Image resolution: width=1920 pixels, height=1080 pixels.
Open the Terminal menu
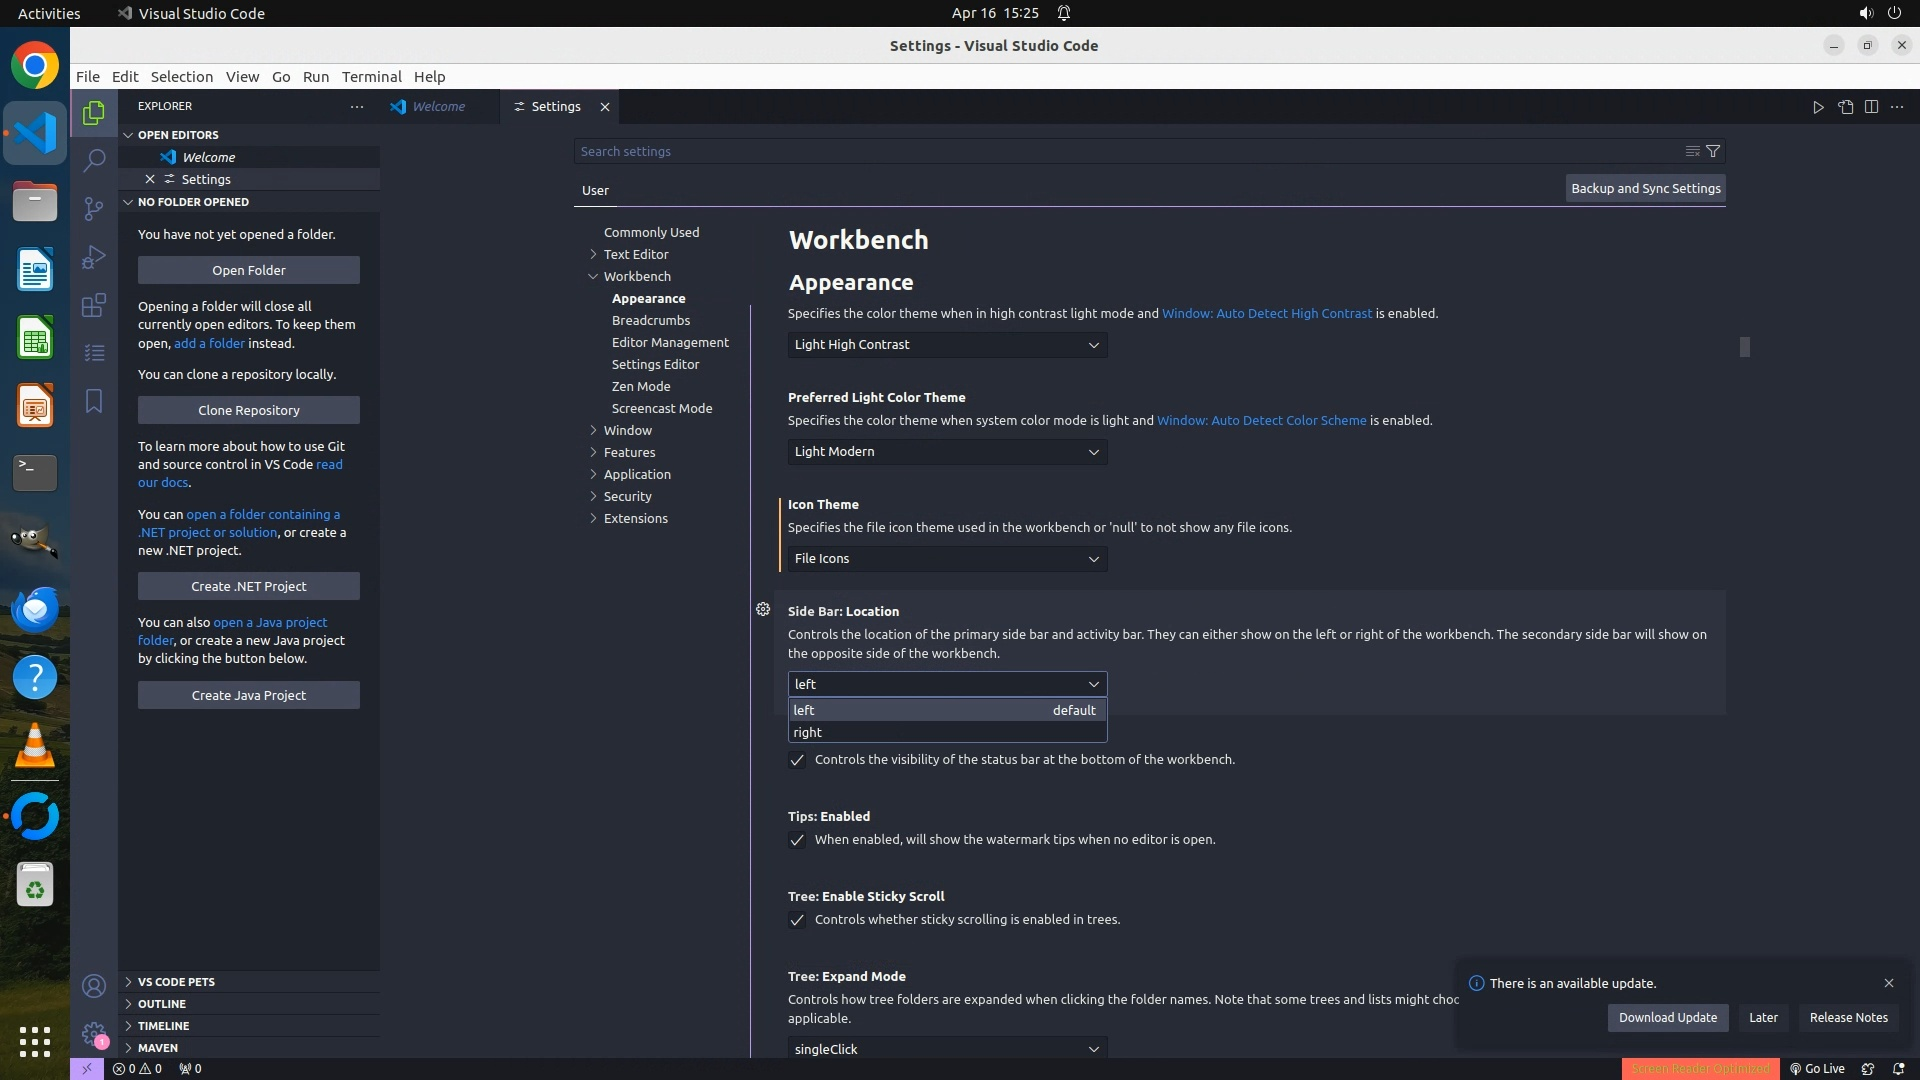[371, 77]
